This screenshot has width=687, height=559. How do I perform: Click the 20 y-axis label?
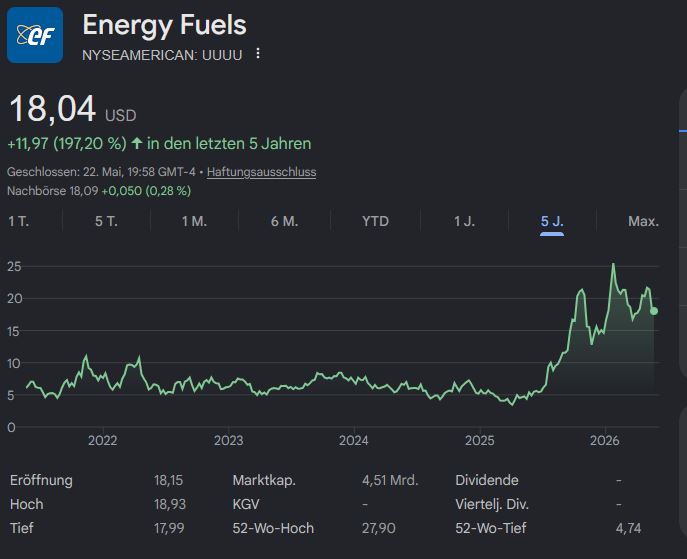pyautogui.click(x=14, y=299)
